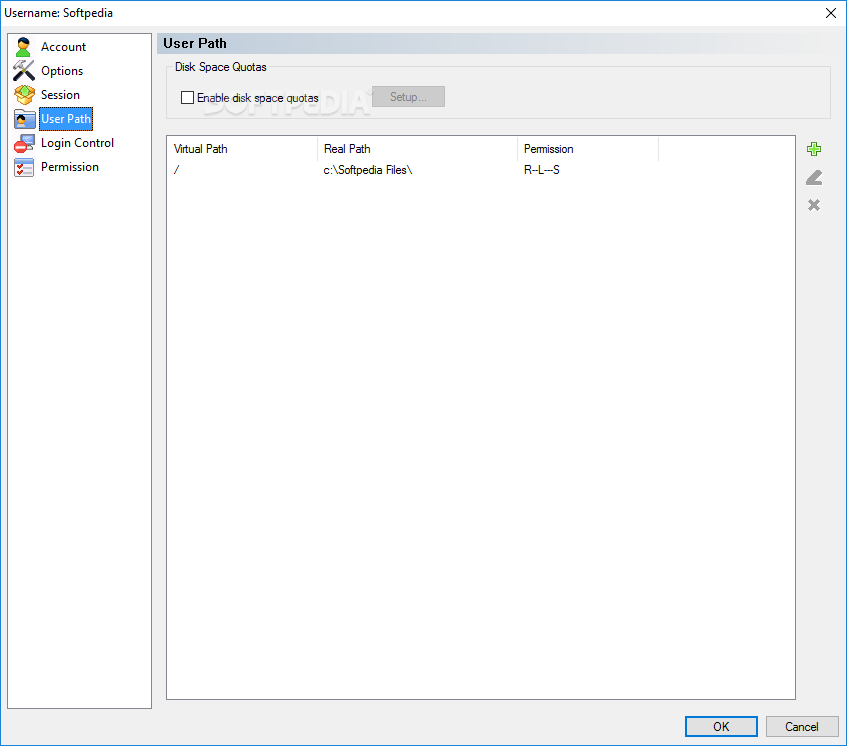
Task: Open the Permission section
Action: 70,167
